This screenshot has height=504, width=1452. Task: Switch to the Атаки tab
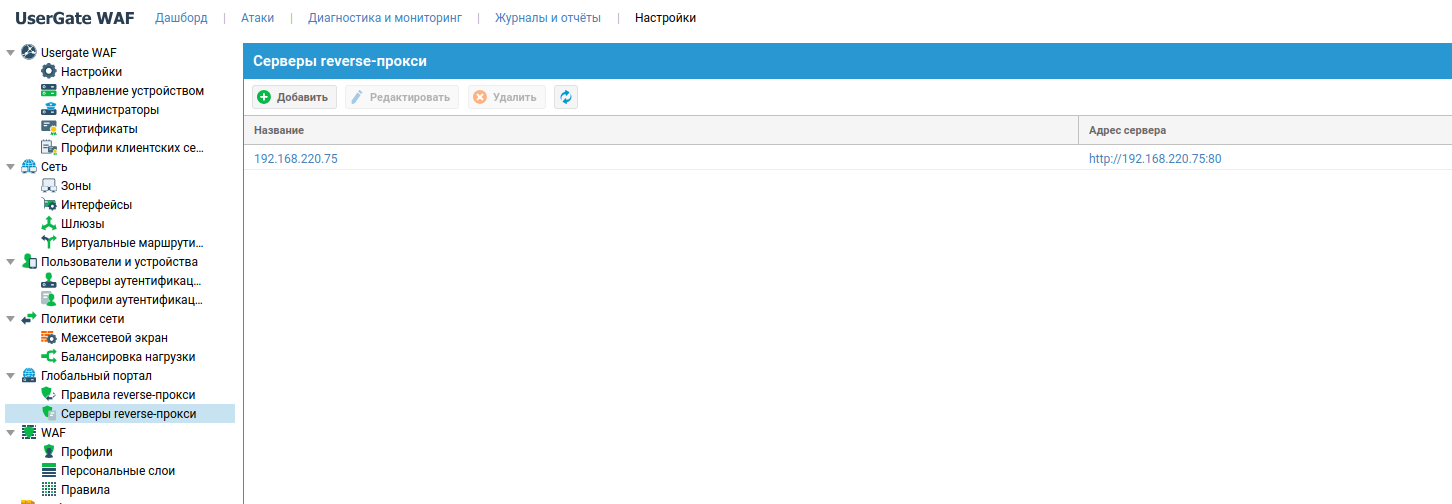click(257, 18)
